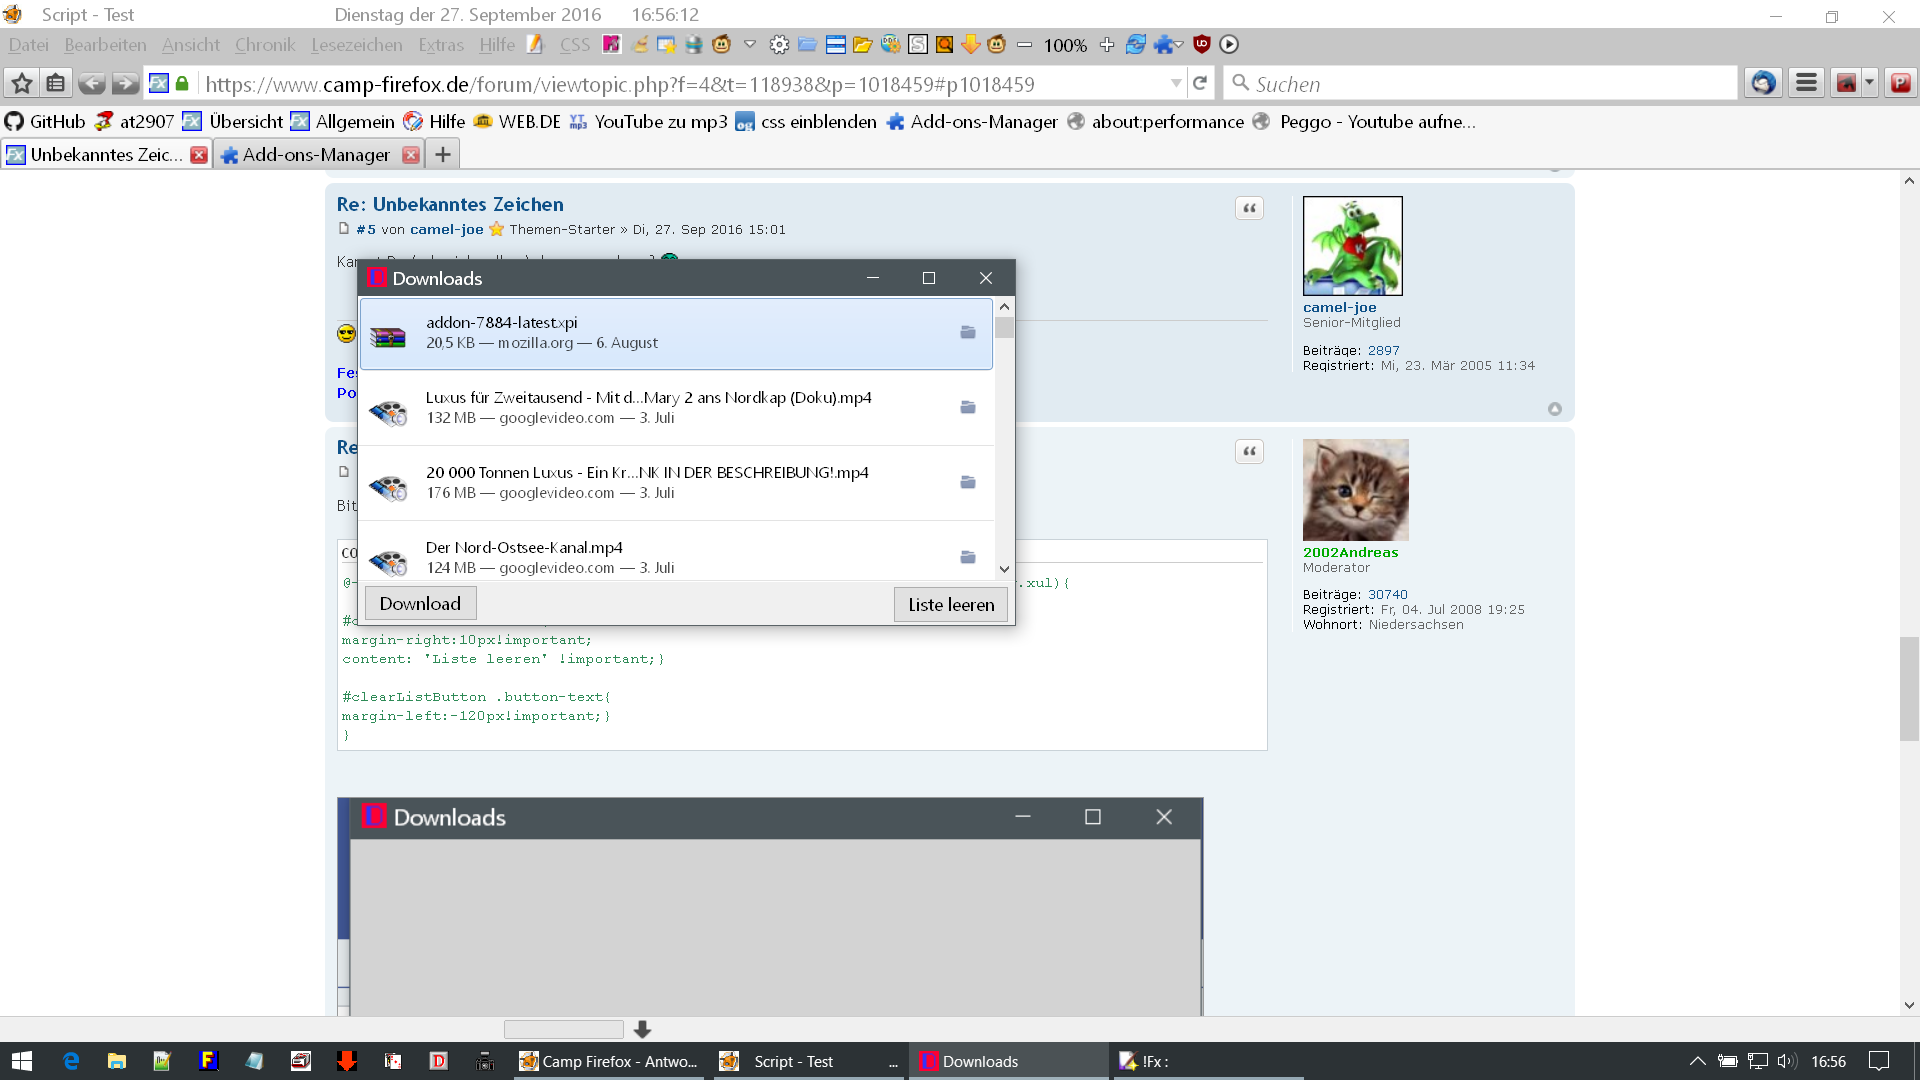Expand the URL bar history dropdown
Screen dimensions: 1920x1080
(1176, 84)
